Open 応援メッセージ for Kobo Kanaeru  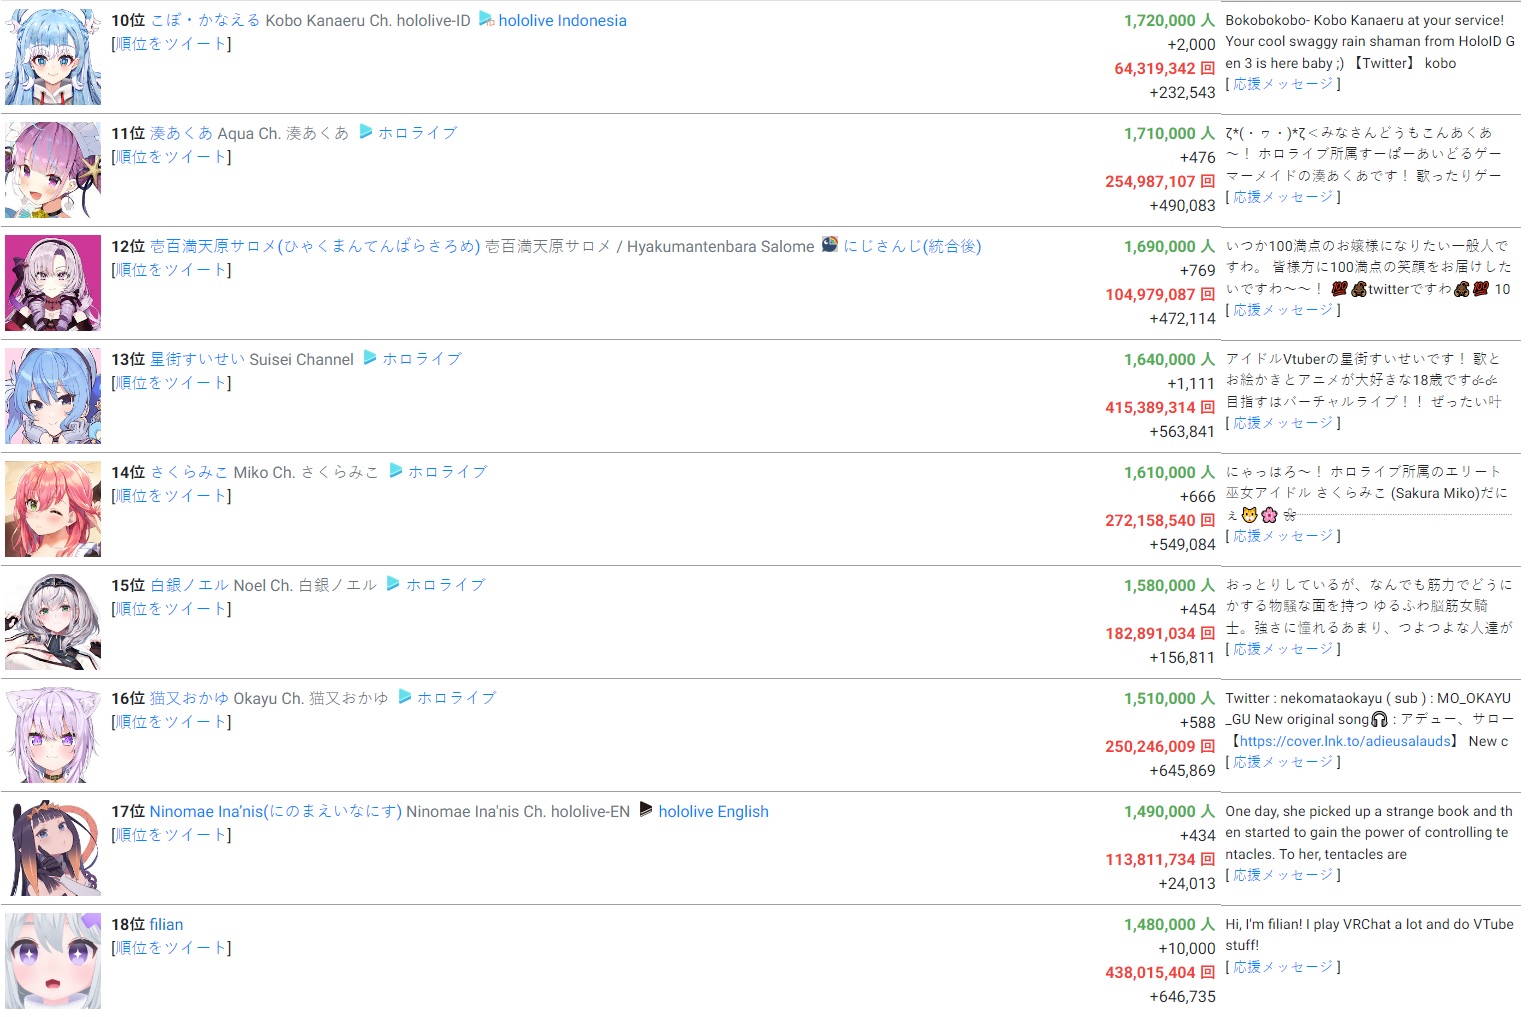click(x=1283, y=84)
